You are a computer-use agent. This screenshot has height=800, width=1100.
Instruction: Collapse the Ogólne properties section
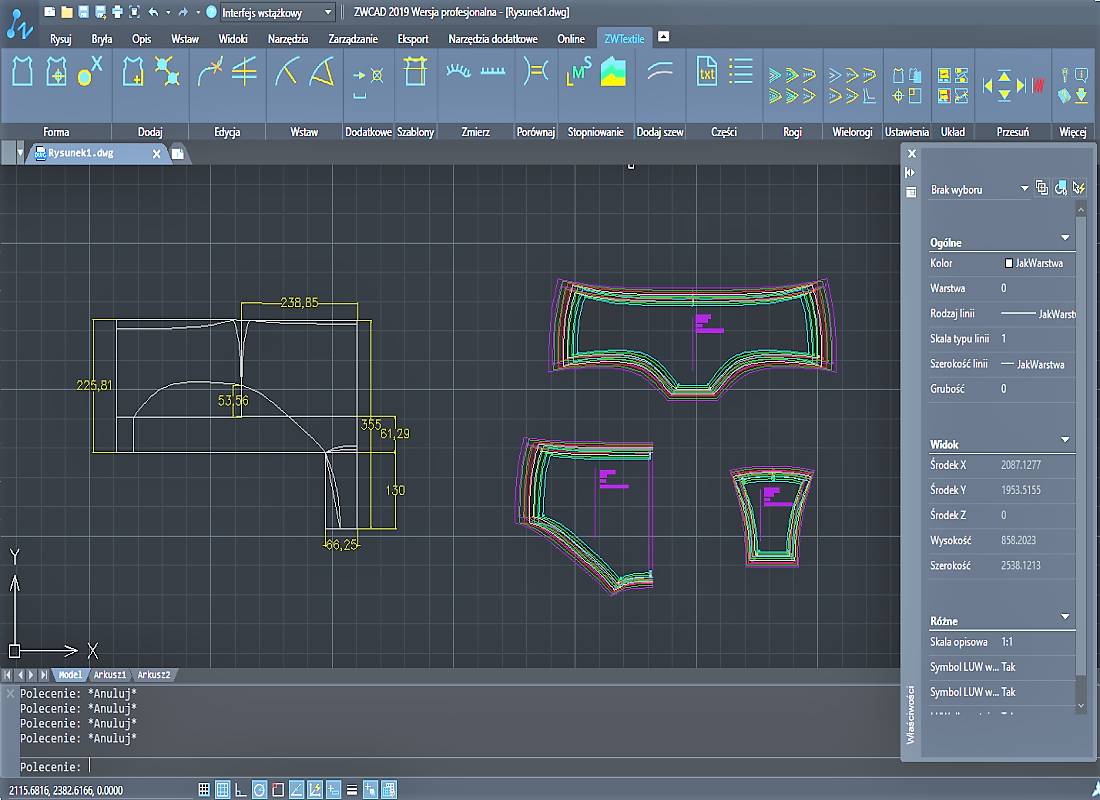pos(1065,238)
